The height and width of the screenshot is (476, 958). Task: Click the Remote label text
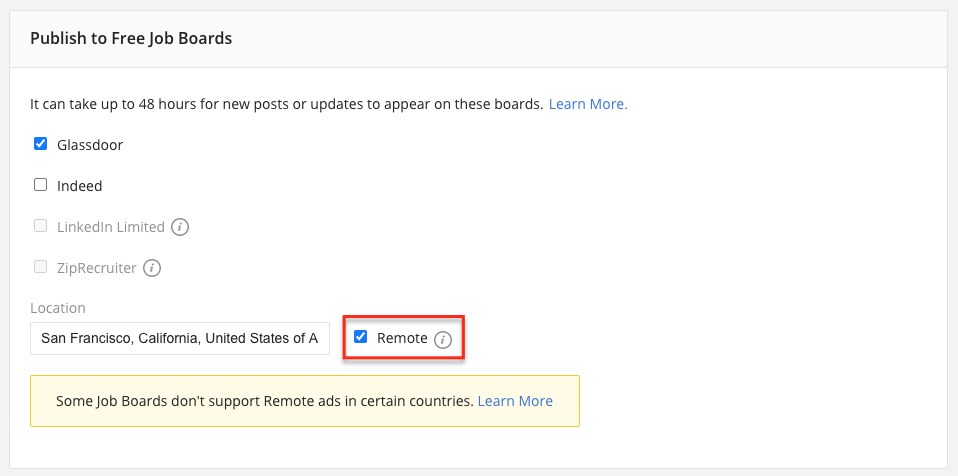402,339
